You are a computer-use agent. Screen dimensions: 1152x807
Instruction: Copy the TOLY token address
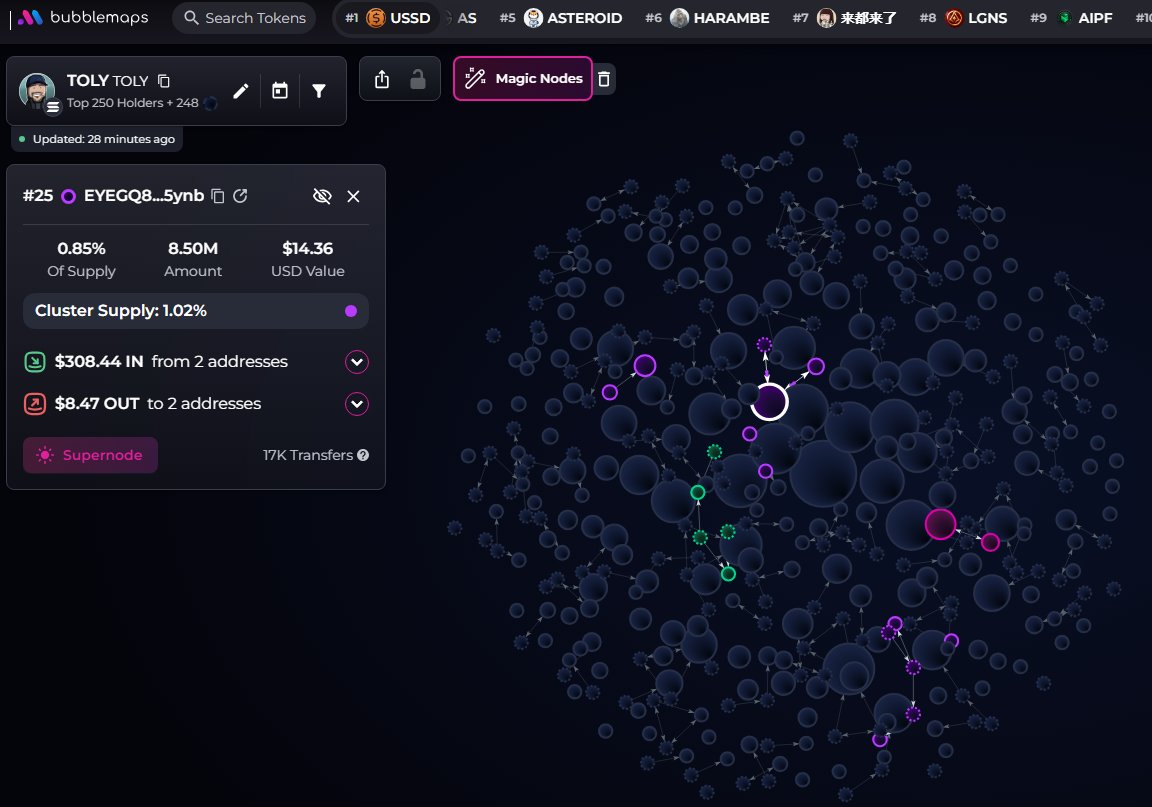point(164,80)
